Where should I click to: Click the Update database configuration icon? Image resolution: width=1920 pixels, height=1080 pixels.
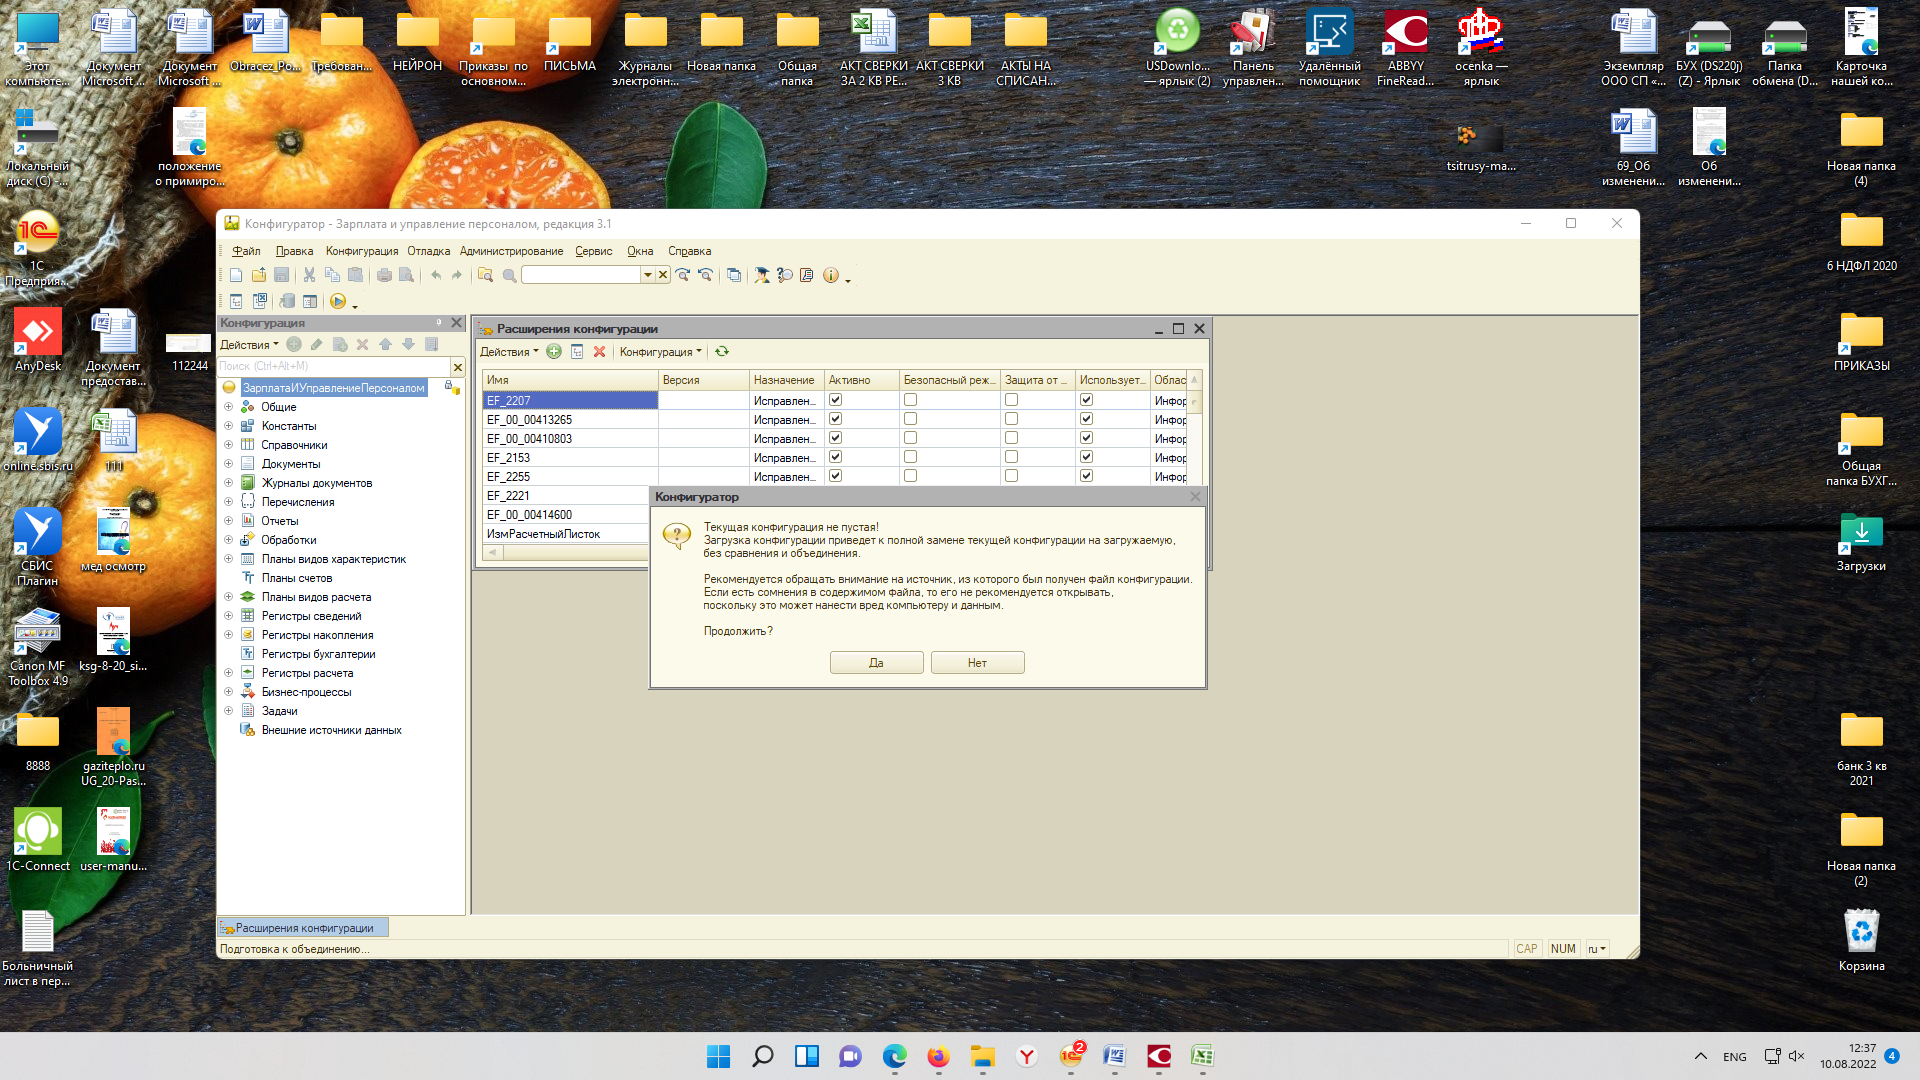pyautogui.click(x=288, y=301)
